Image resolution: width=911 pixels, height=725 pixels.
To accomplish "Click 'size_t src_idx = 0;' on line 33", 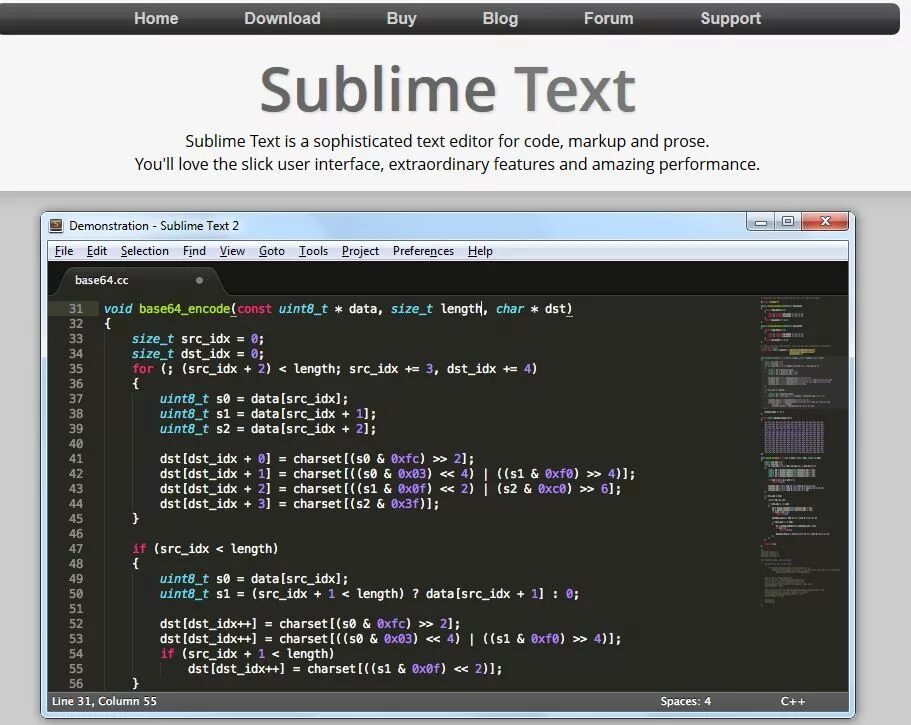I will [198, 339].
